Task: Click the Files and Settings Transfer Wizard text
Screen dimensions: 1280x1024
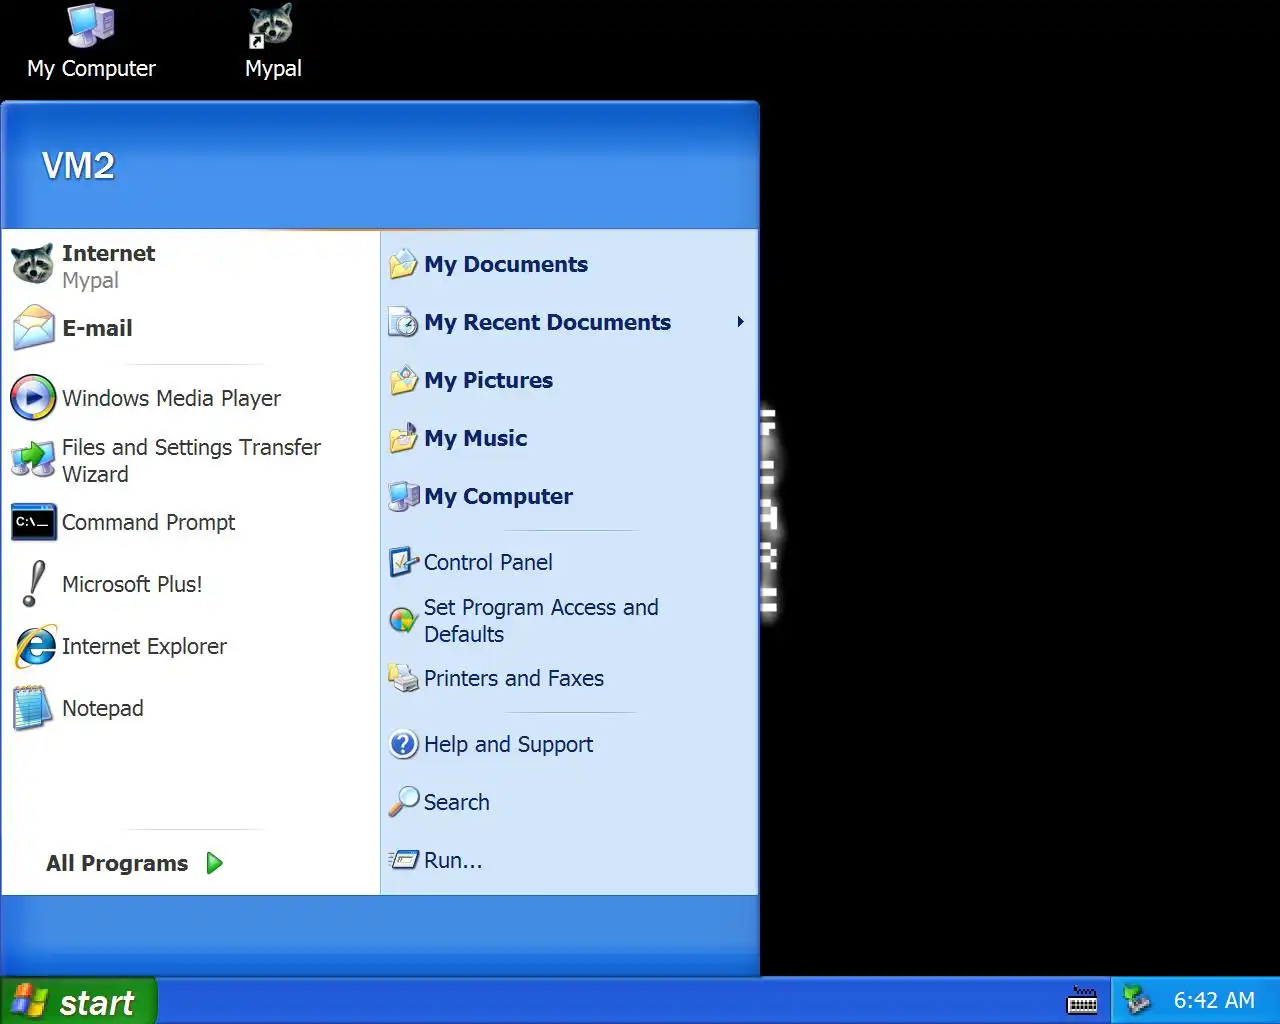Action: pos(191,460)
